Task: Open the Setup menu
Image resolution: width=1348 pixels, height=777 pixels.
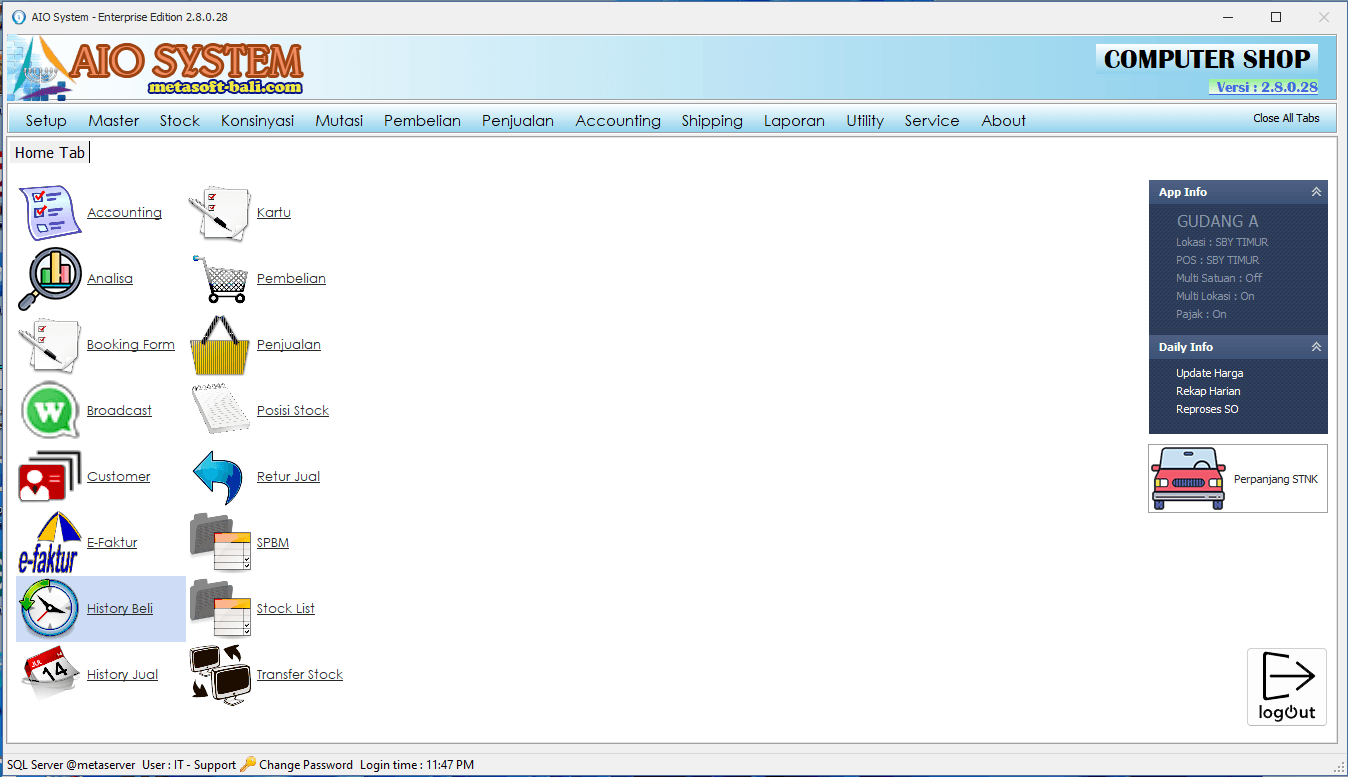Action: click(x=46, y=120)
